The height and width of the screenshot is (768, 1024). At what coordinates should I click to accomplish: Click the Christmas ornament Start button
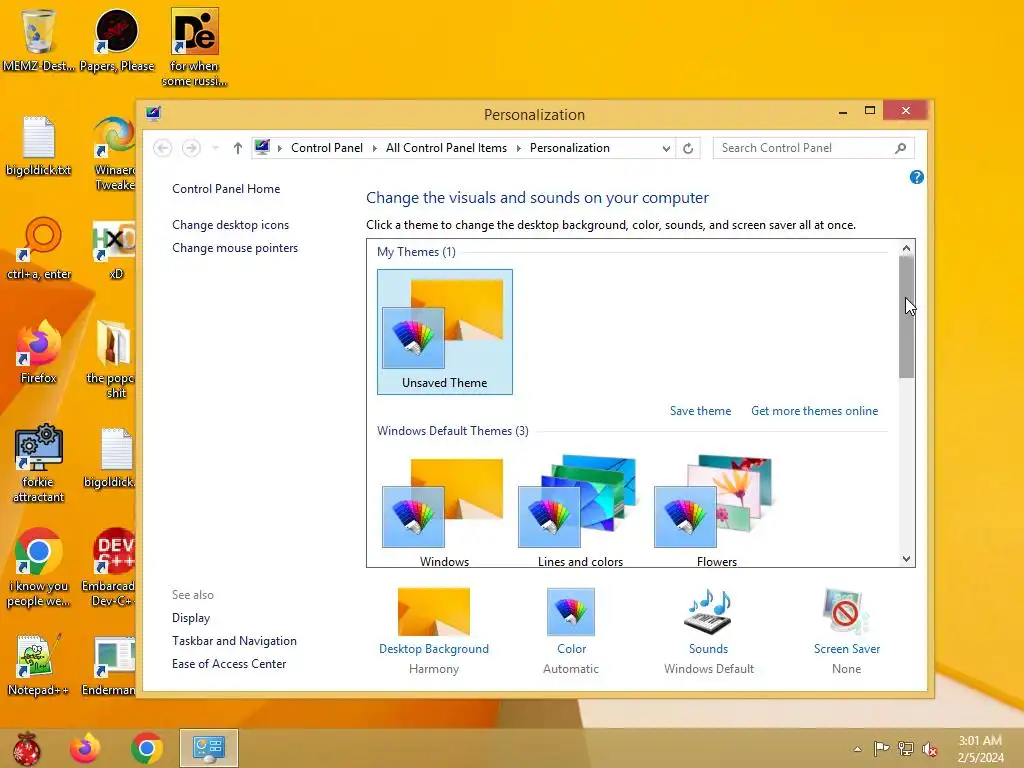coord(27,748)
